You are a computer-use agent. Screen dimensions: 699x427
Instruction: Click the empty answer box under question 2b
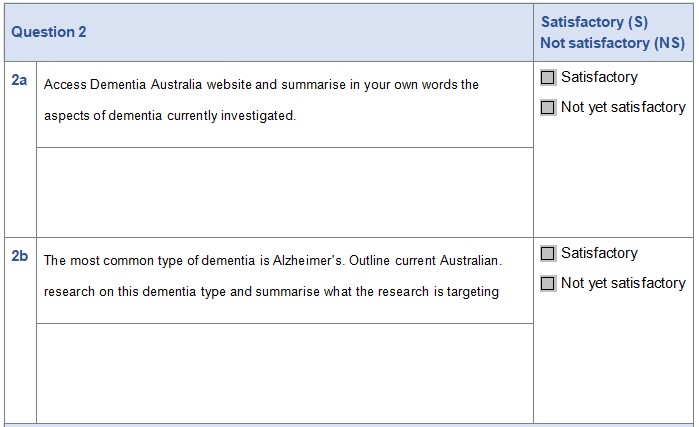click(284, 372)
